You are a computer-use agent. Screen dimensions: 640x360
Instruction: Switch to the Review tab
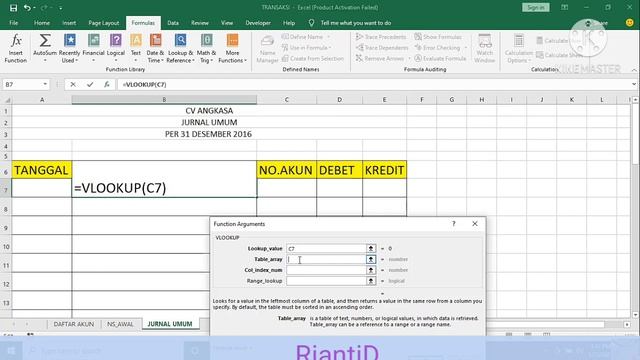200,23
